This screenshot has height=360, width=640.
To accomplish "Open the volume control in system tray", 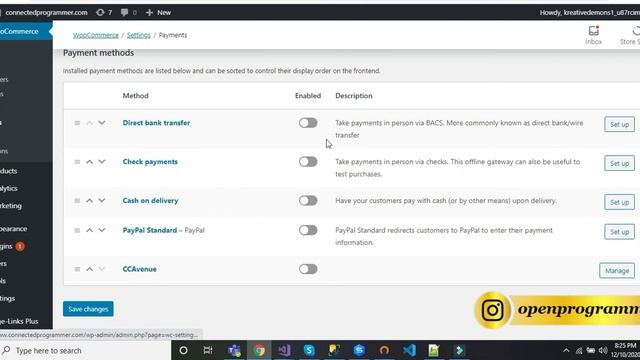I will click(603, 350).
